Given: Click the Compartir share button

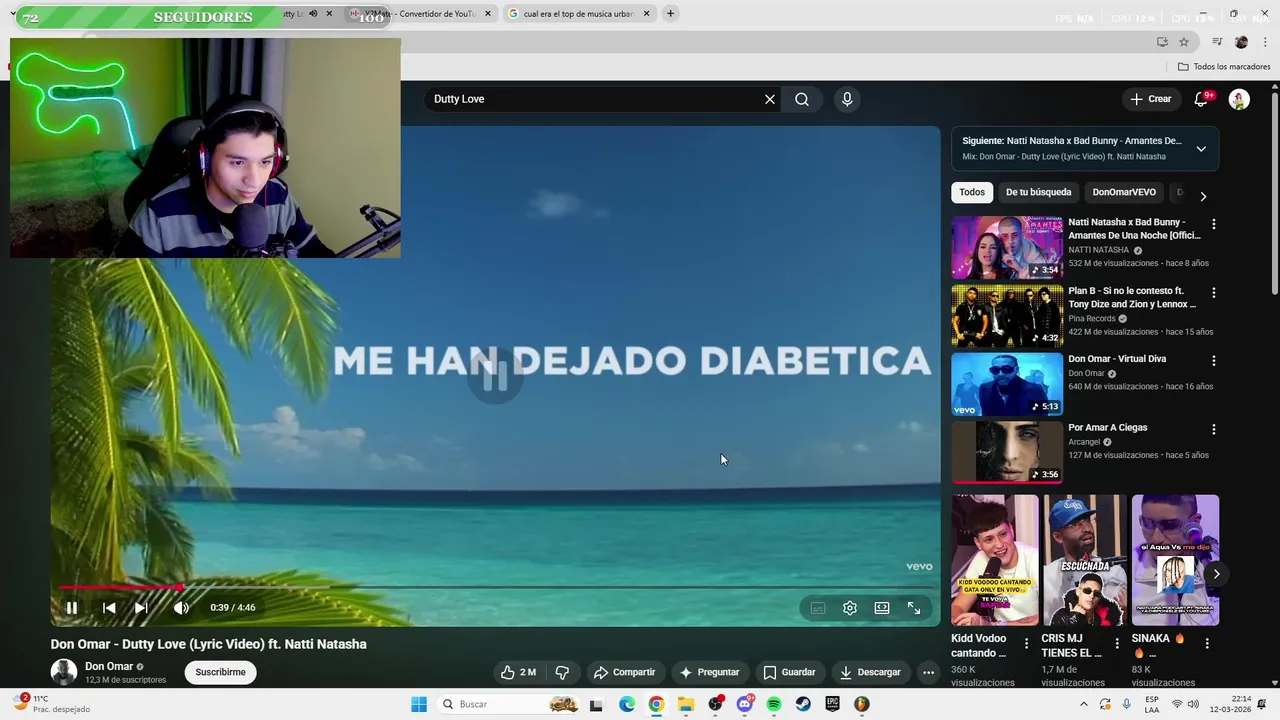Looking at the screenshot, I should (624, 672).
